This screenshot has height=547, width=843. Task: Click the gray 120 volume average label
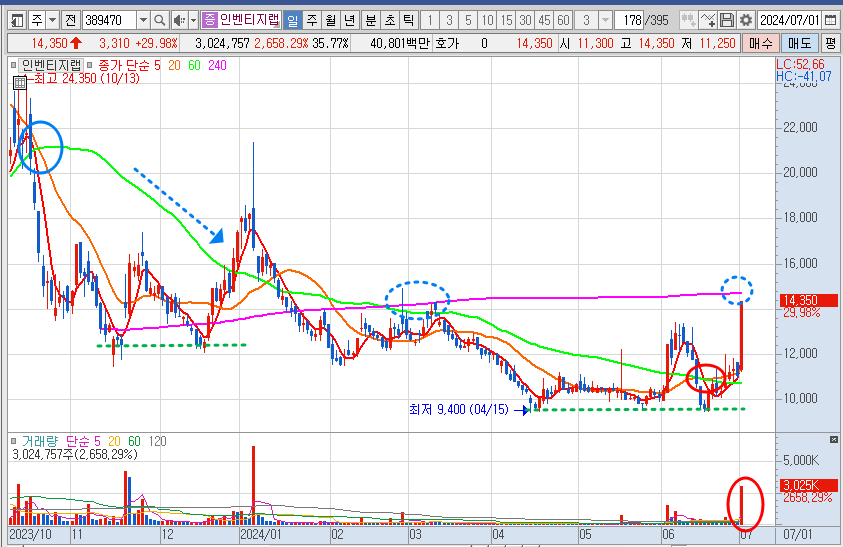(157, 441)
